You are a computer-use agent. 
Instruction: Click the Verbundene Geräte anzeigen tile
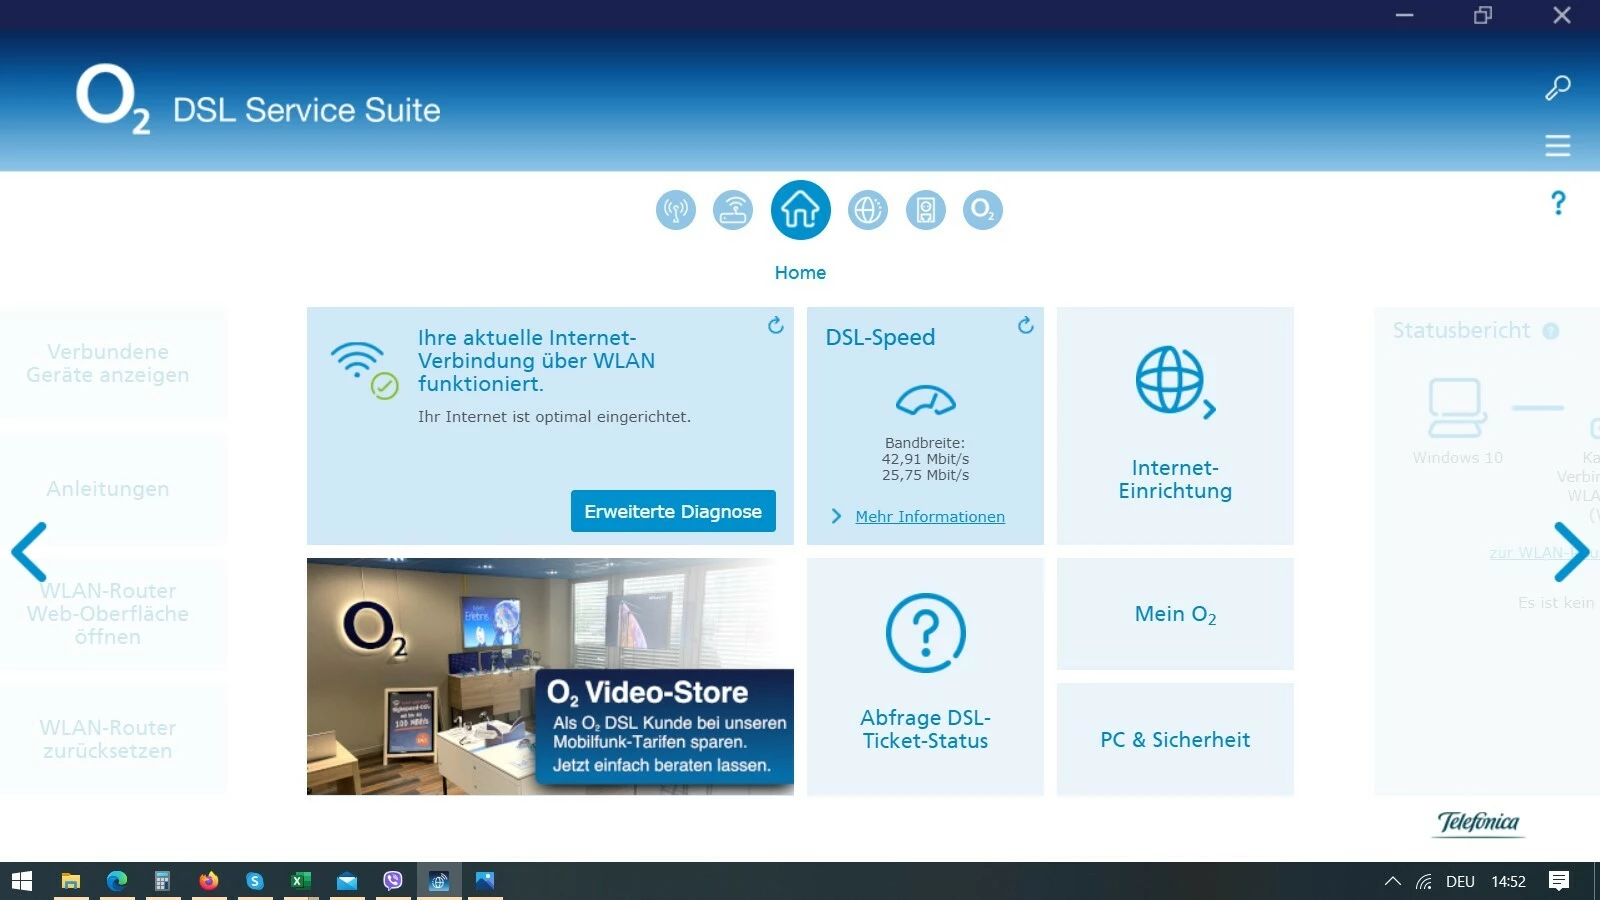(x=113, y=363)
